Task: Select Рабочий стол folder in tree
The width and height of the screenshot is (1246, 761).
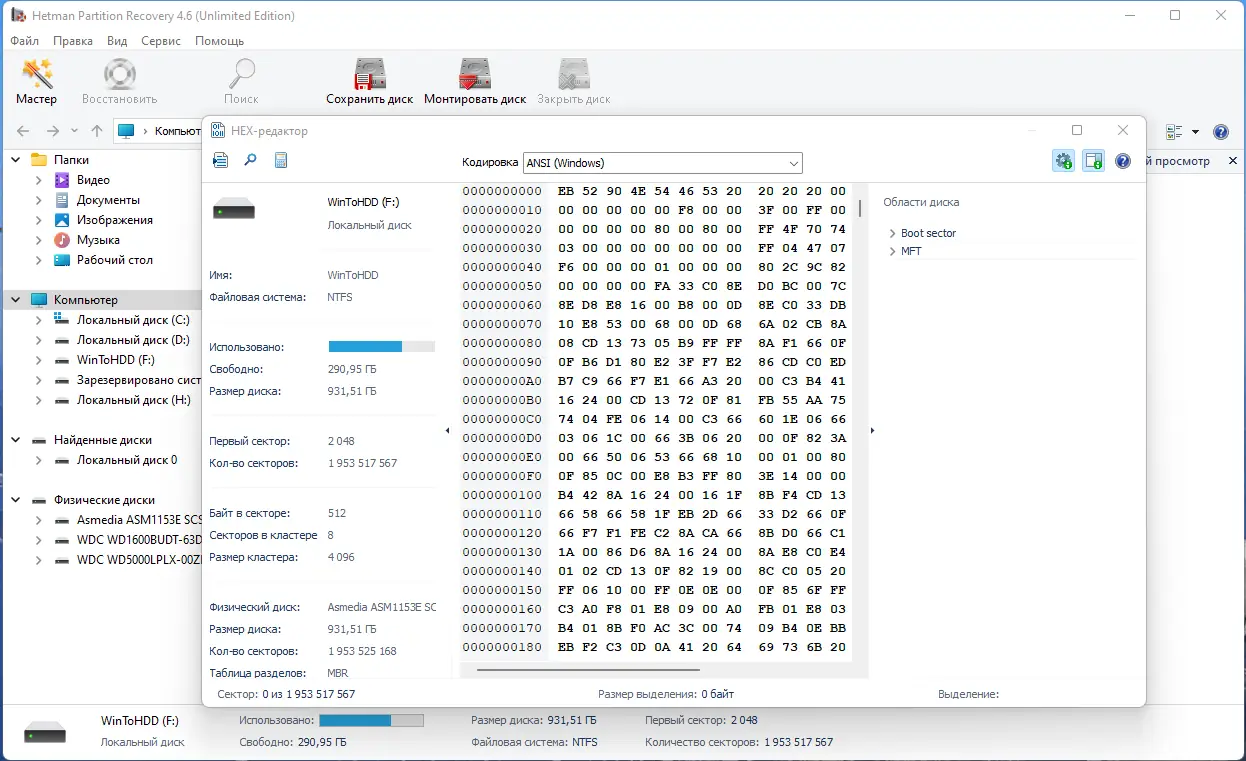Action: click(115, 260)
